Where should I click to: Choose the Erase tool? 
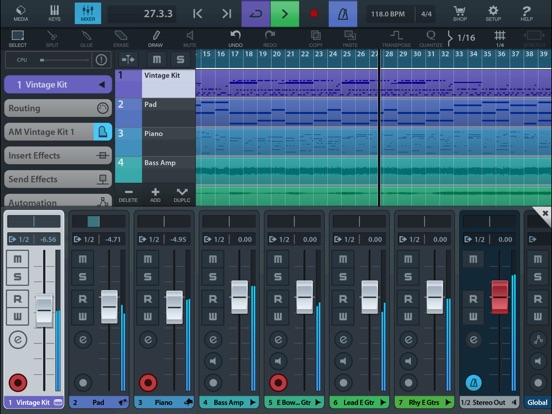[x=121, y=39]
